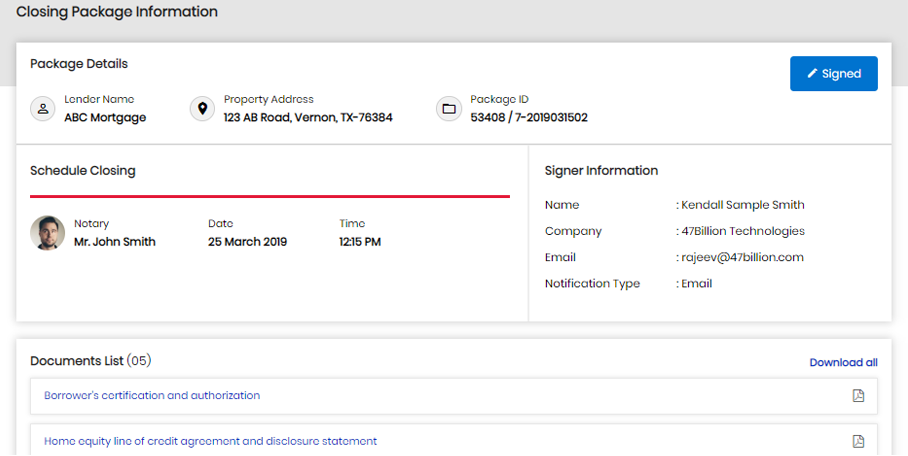The image size is (908, 456).
Task: Download PDF of Borrower's certification document
Action: coord(857,395)
